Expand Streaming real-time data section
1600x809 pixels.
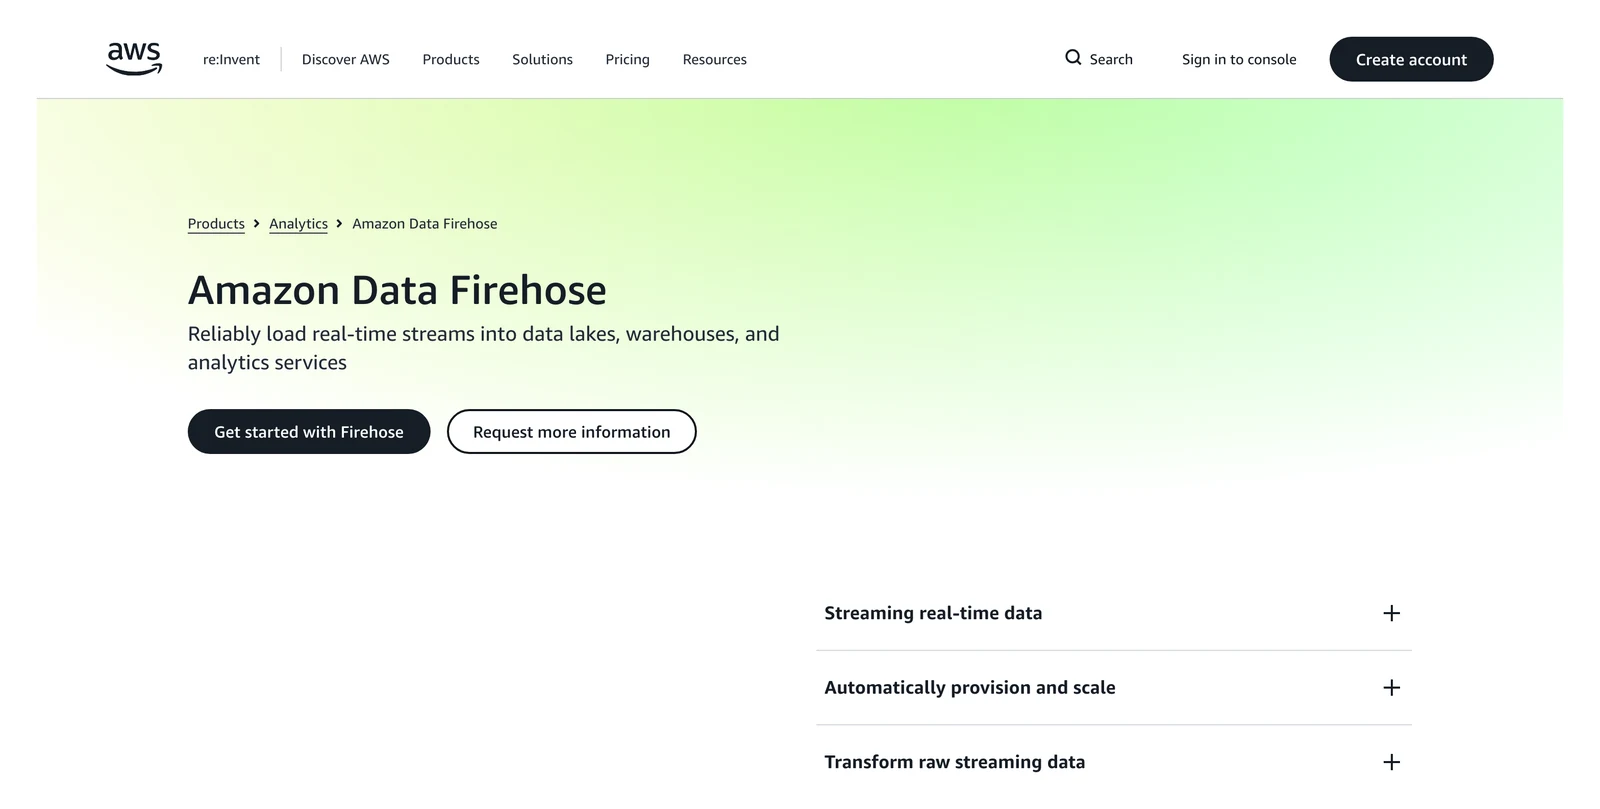(x=1113, y=613)
